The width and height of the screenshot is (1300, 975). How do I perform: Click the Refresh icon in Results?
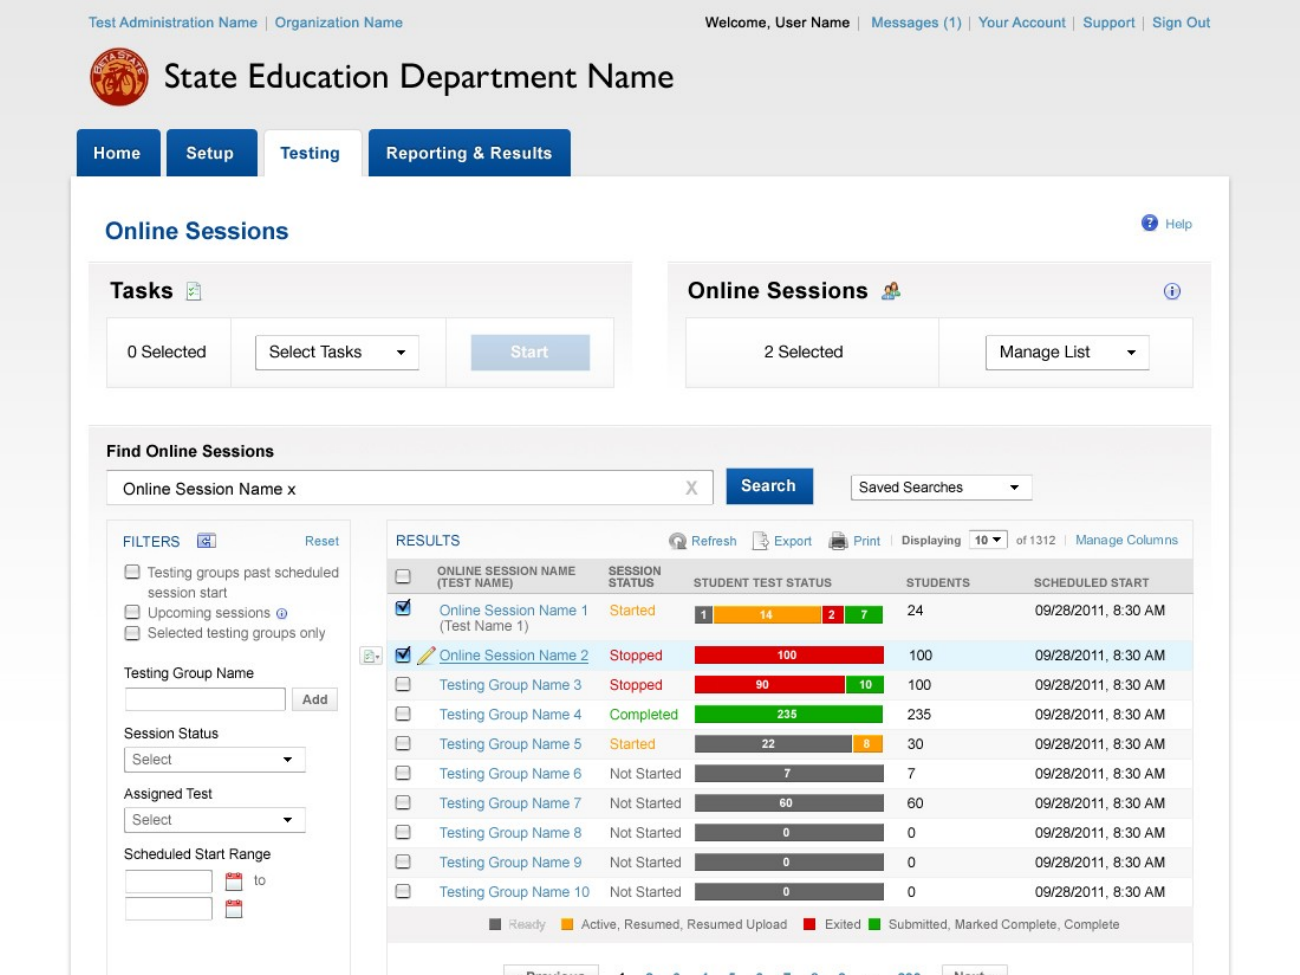[678, 541]
